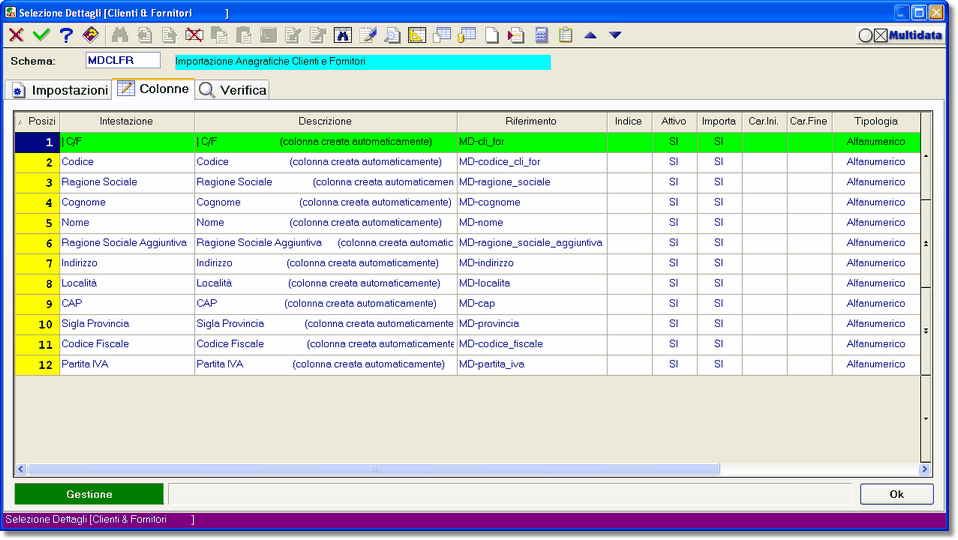Viewport: 958px width, 540px height.
Task: Click the Tipologia column header
Action: tap(876, 121)
